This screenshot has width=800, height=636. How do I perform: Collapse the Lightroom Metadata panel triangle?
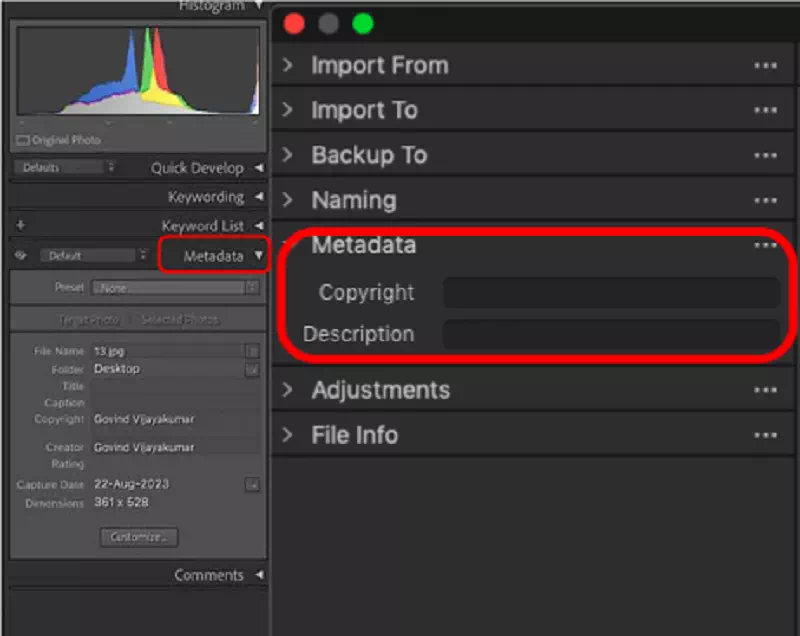(x=259, y=255)
